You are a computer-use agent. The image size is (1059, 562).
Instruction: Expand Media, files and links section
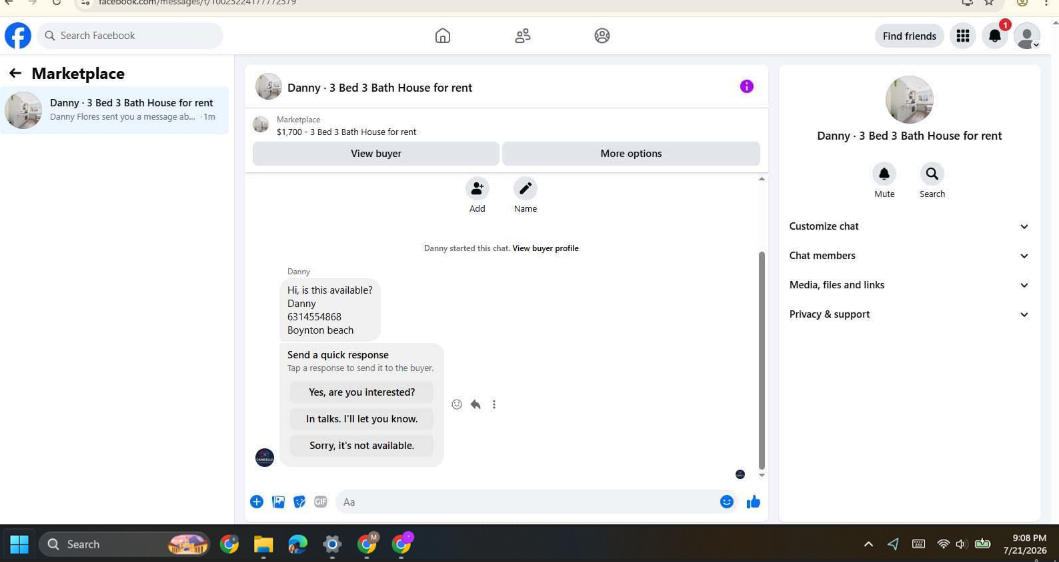click(909, 285)
